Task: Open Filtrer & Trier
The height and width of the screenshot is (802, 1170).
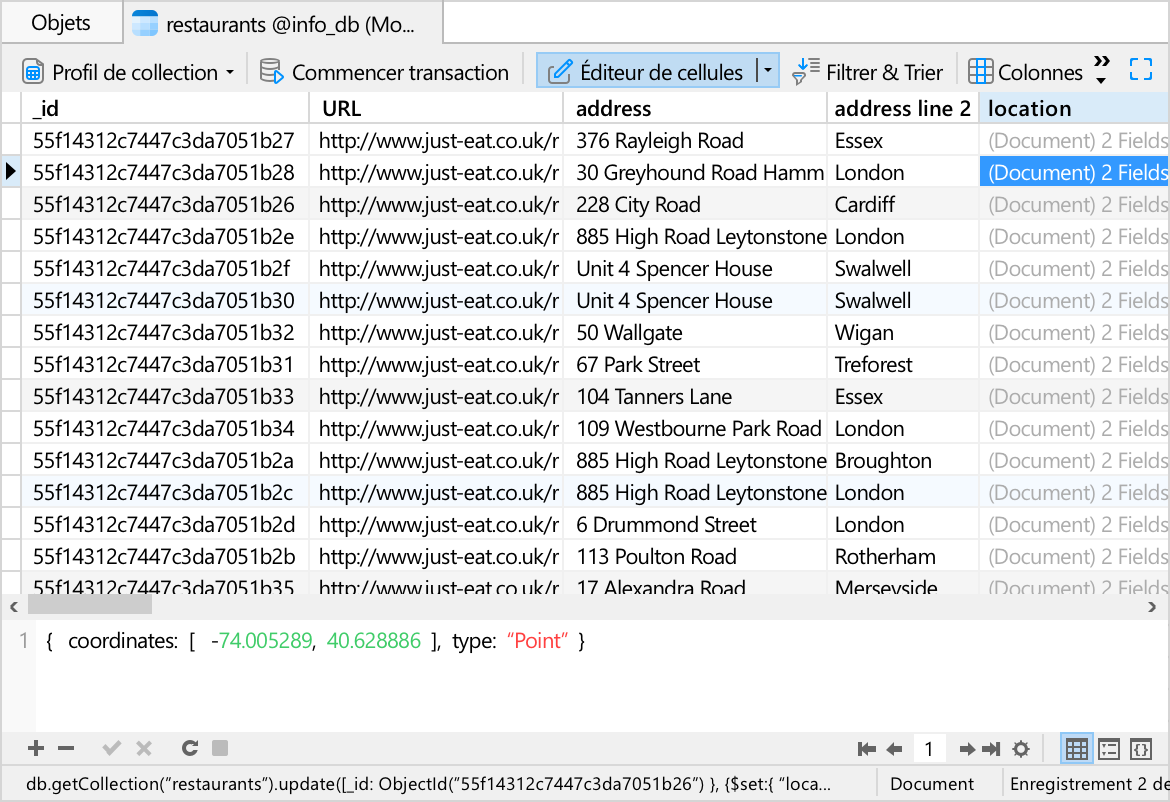Action: tap(868, 72)
